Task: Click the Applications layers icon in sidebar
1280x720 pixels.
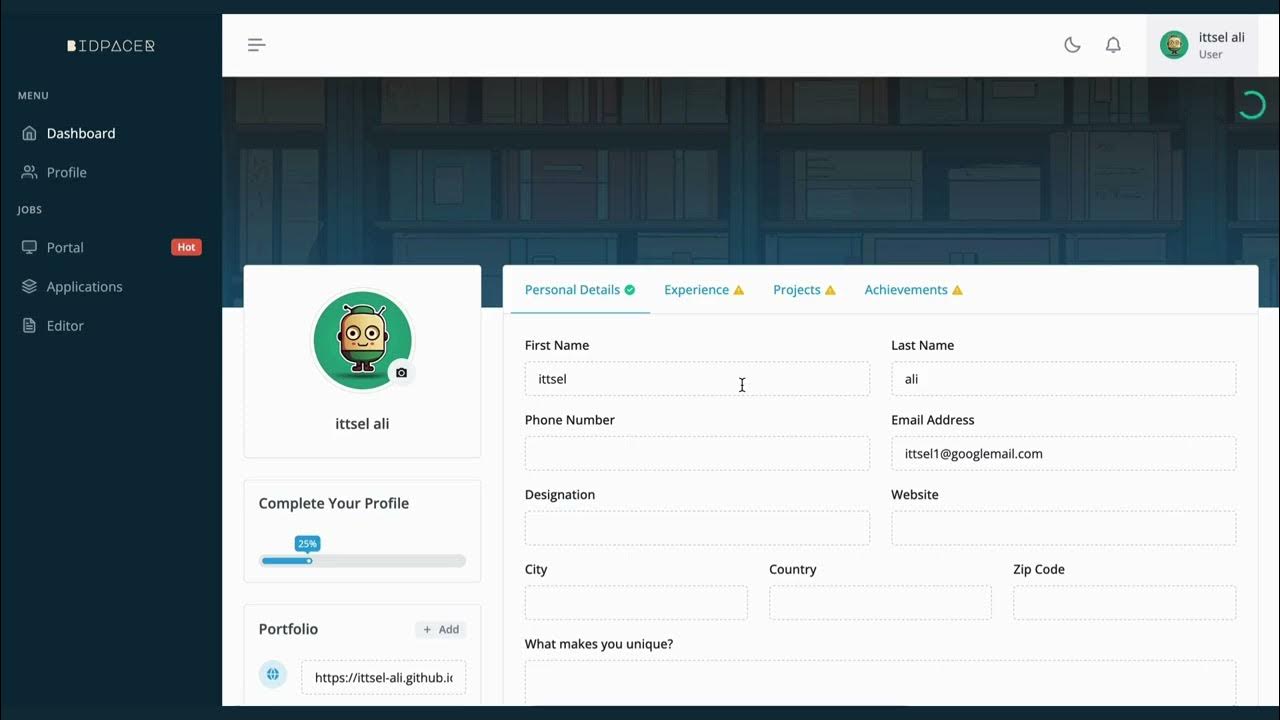Action: [x=29, y=286]
